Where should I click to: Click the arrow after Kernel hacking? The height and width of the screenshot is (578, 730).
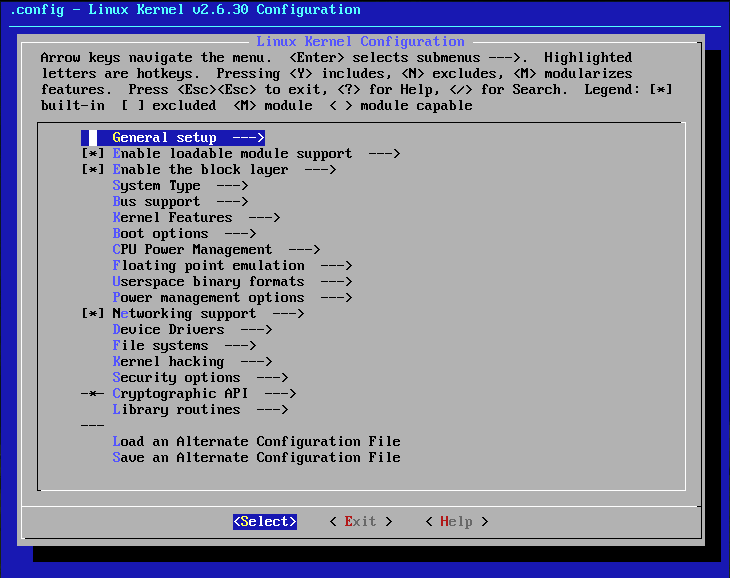tap(256, 362)
